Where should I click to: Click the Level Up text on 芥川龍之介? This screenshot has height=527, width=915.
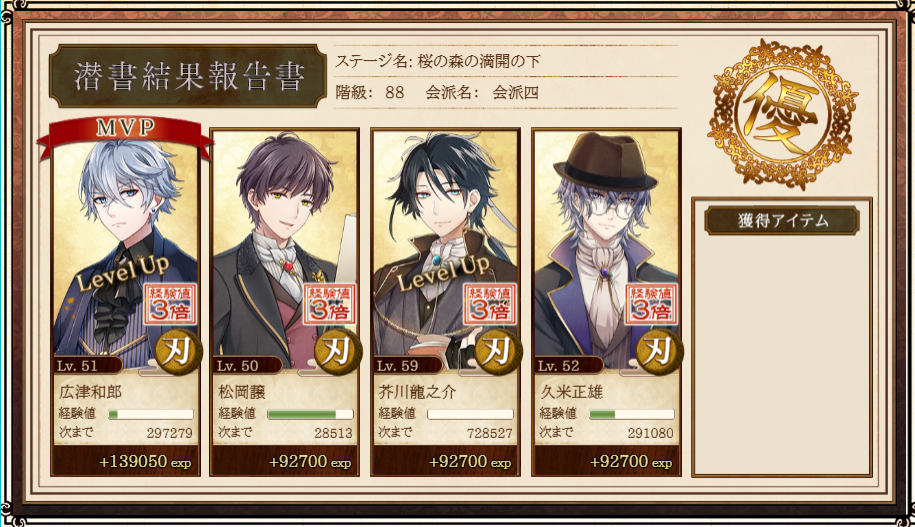pyautogui.click(x=443, y=273)
